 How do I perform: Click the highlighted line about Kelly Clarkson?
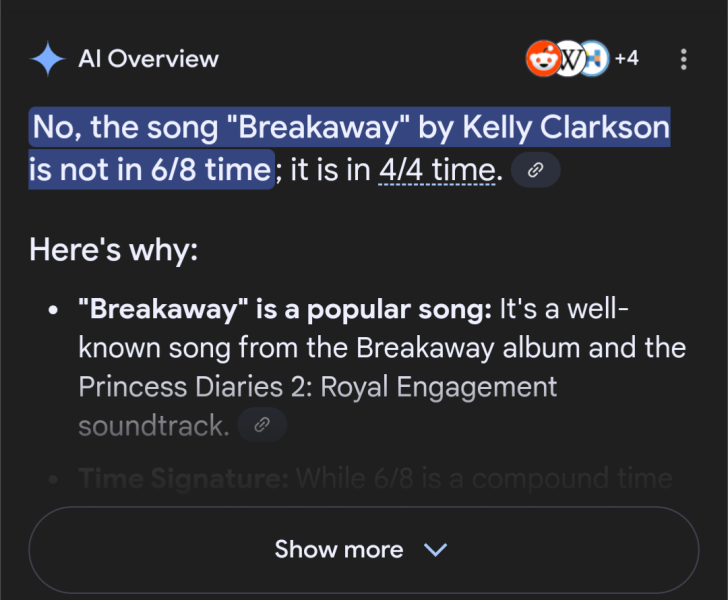tap(350, 127)
